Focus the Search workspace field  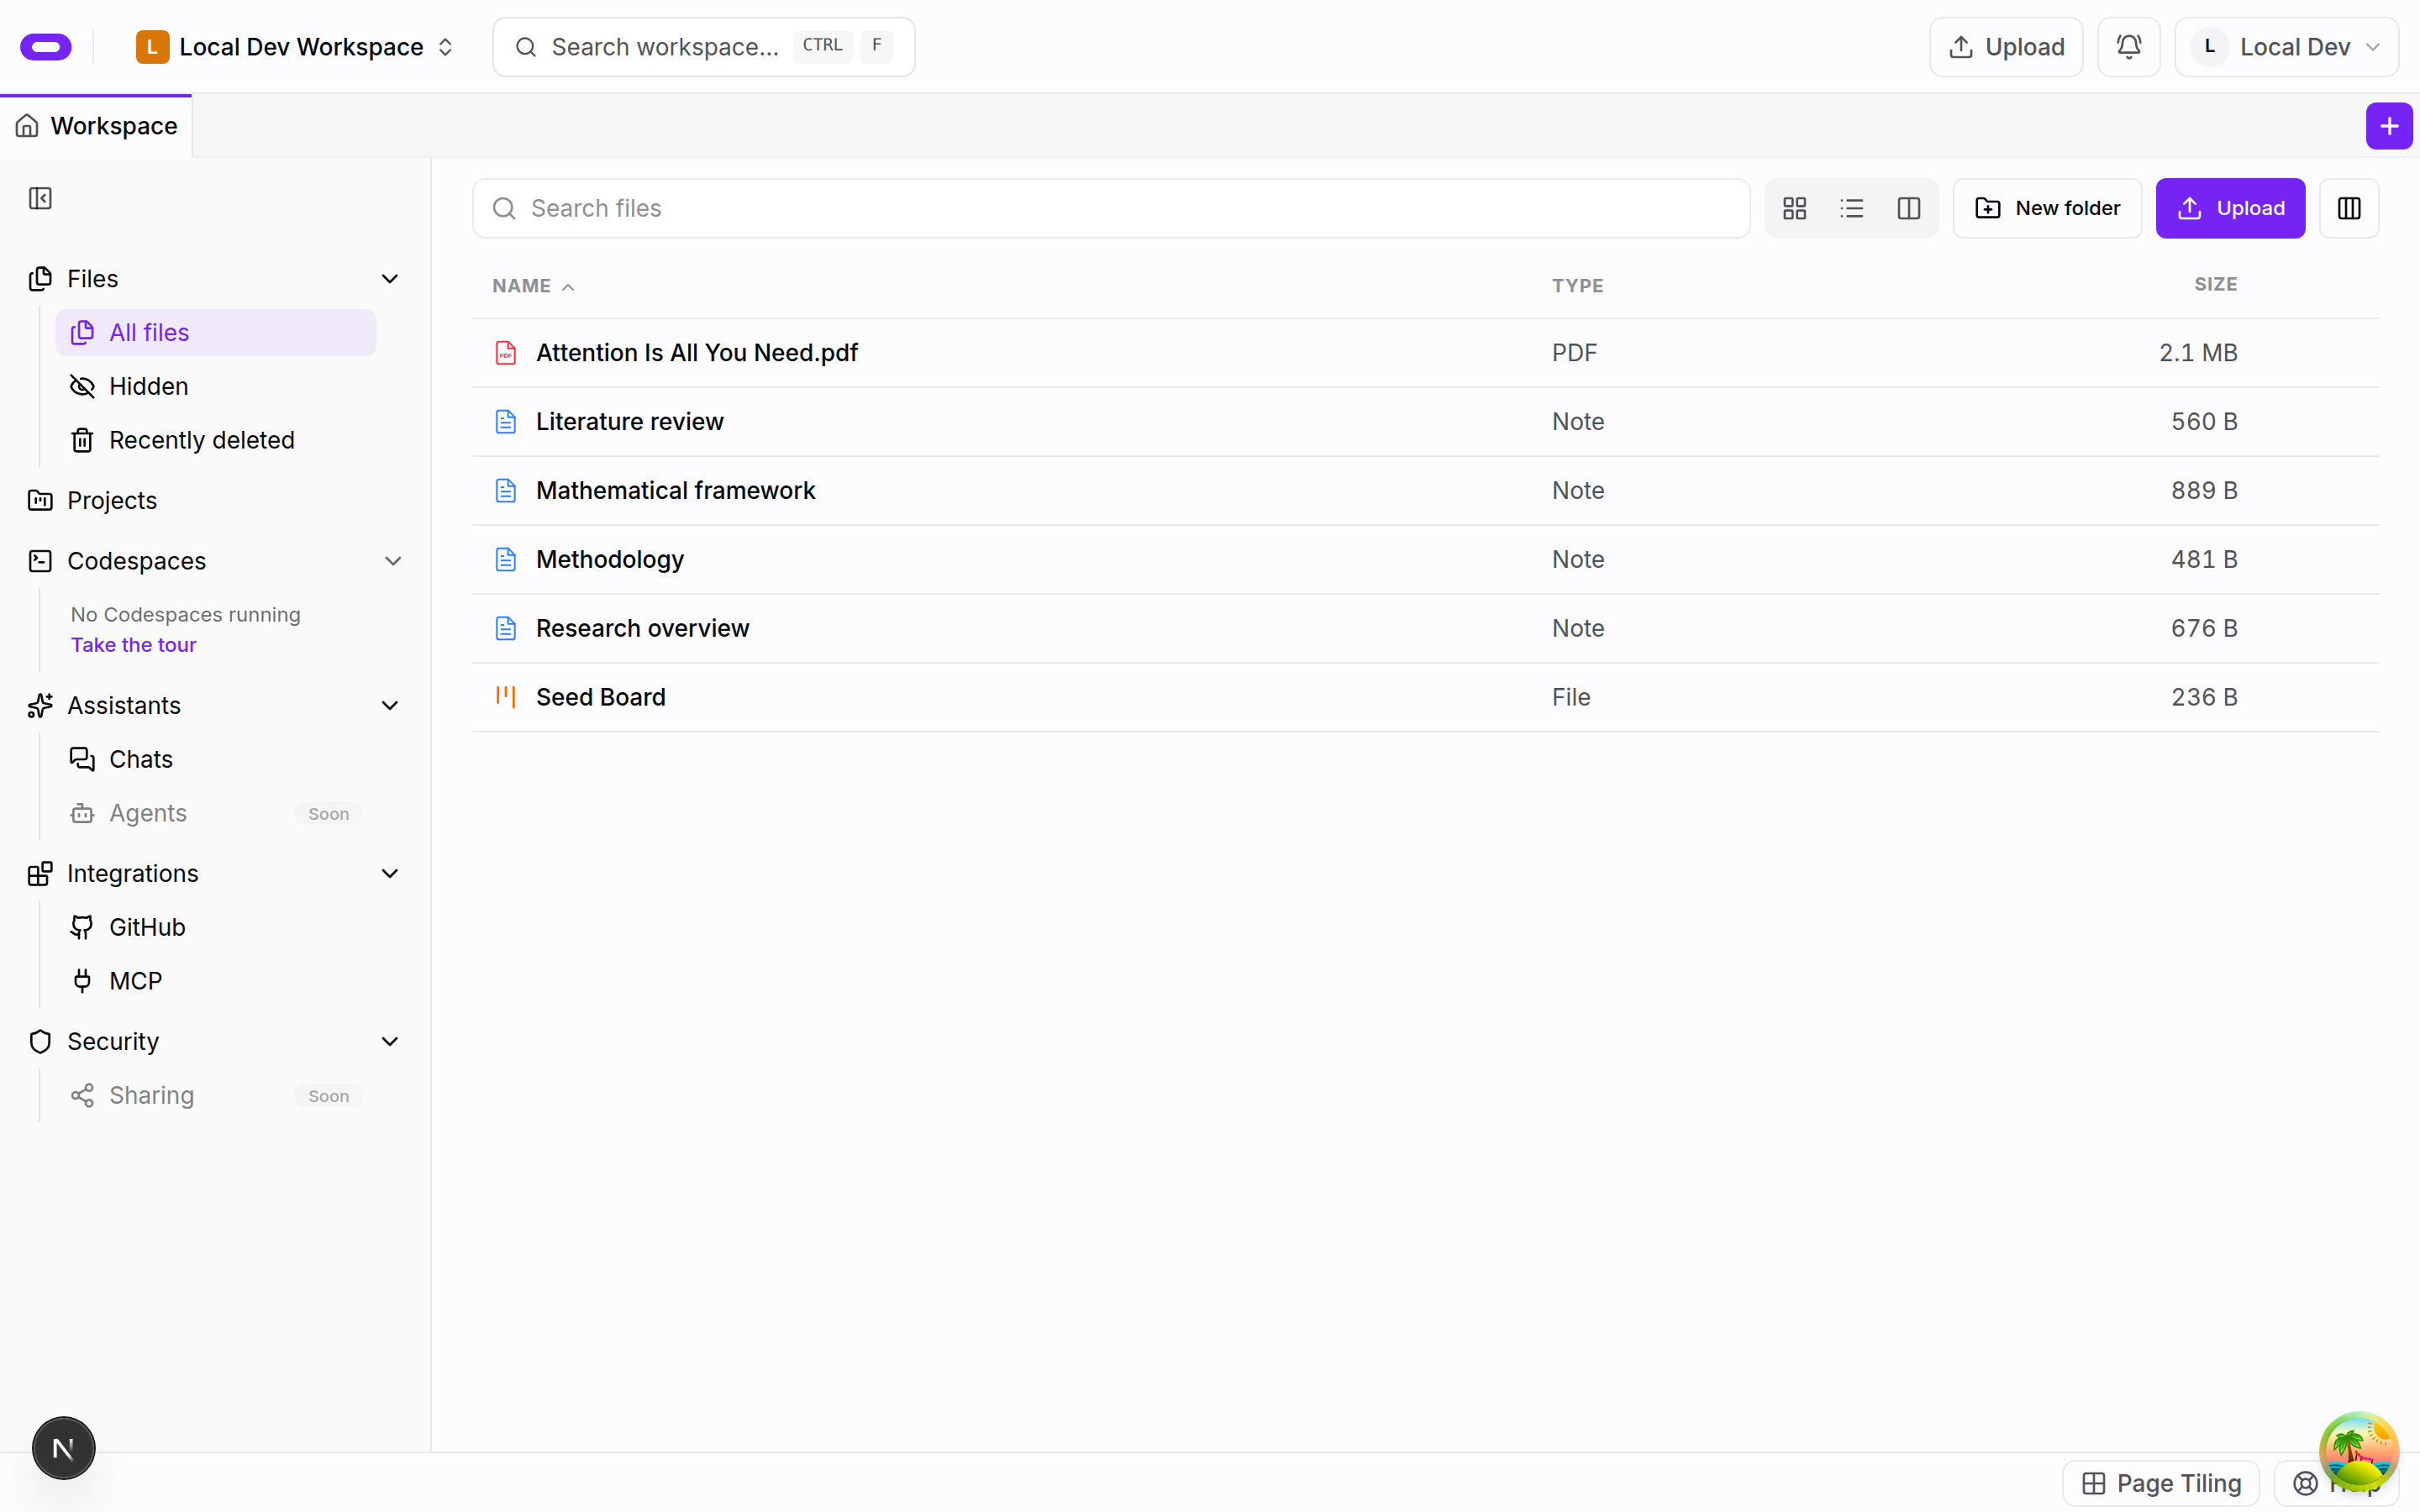point(703,47)
